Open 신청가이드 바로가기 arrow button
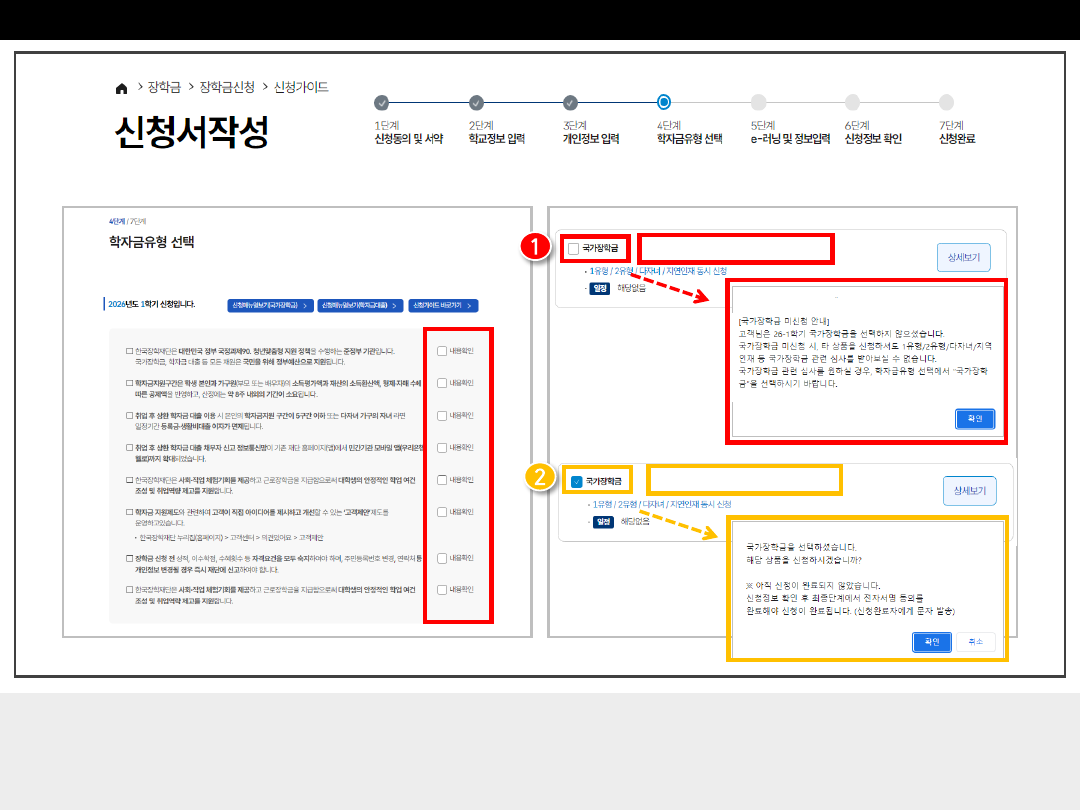 [x=443, y=306]
